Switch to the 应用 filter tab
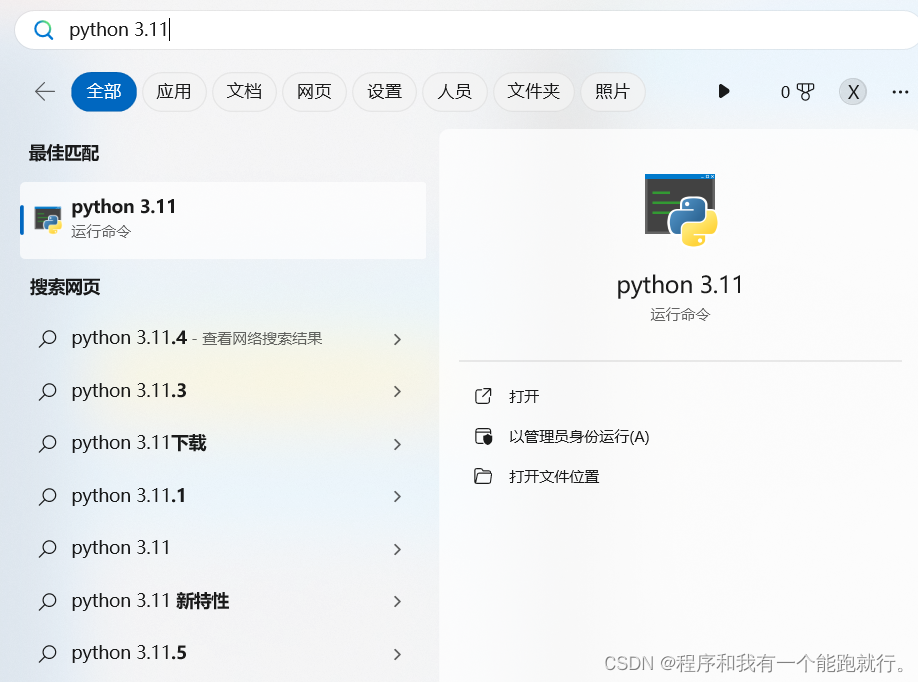Viewport: 918px width, 682px height. click(x=174, y=91)
